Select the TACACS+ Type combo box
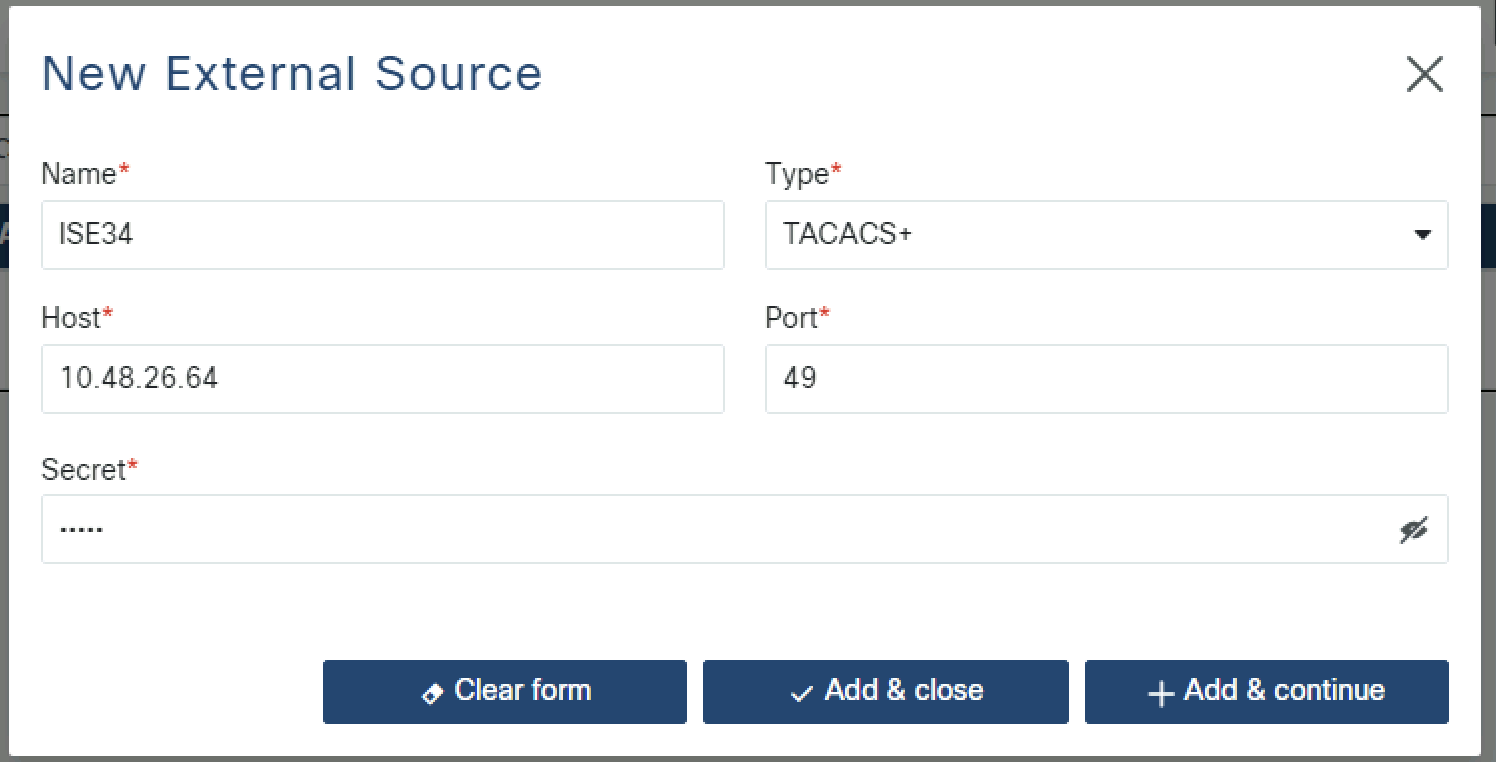Screen dimensions: 1496x762 [x=1106, y=235]
